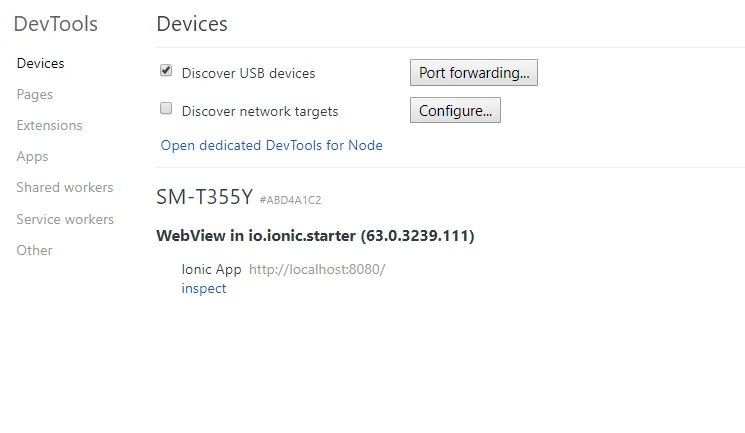The image size is (745, 433).
Task: Select Shared workers in sidebar
Action: click(x=65, y=187)
